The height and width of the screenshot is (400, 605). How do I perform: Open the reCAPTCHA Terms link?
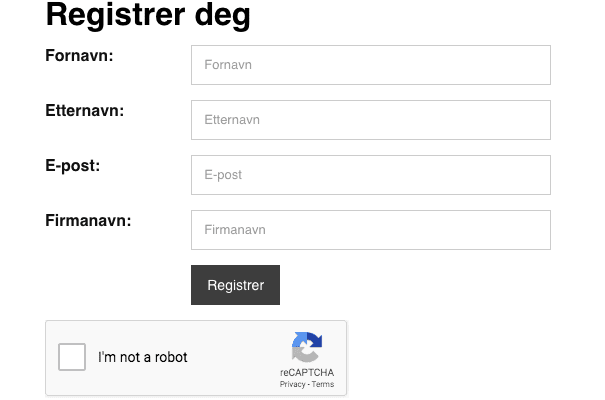(x=323, y=384)
